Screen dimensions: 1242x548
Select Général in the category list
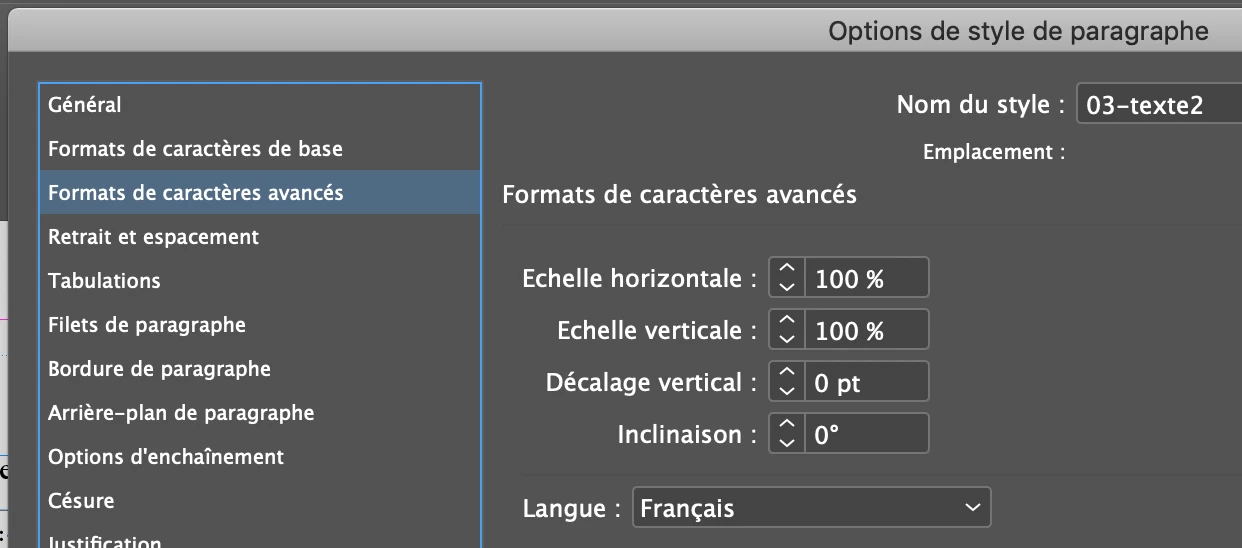click(x=85, y=104)
